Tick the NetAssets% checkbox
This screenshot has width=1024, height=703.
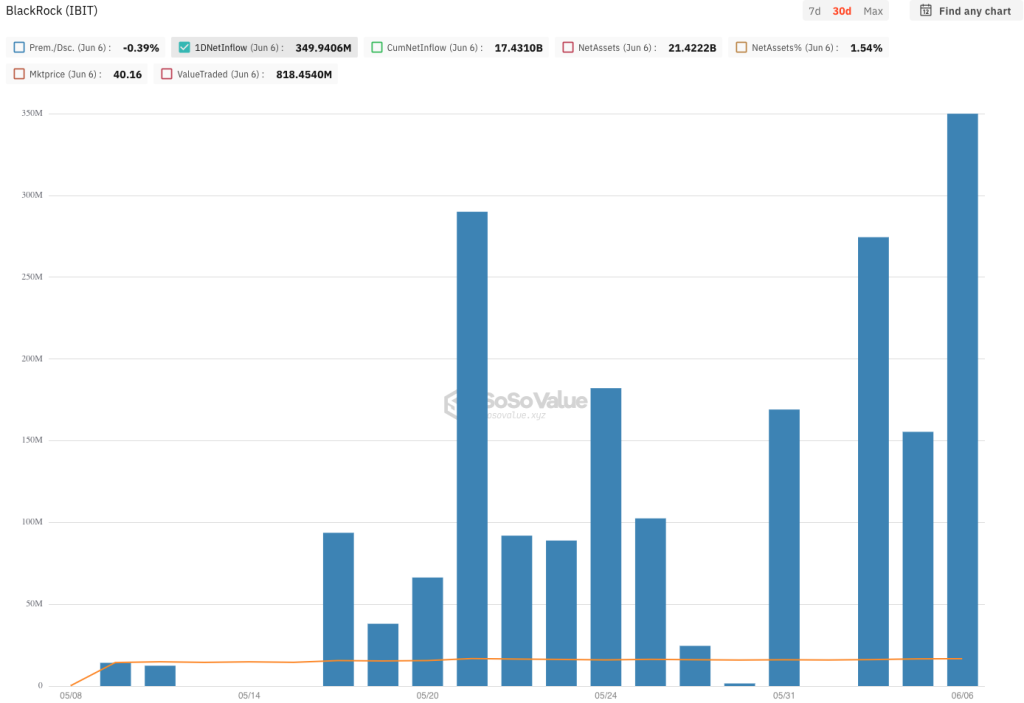click(741, 47)
